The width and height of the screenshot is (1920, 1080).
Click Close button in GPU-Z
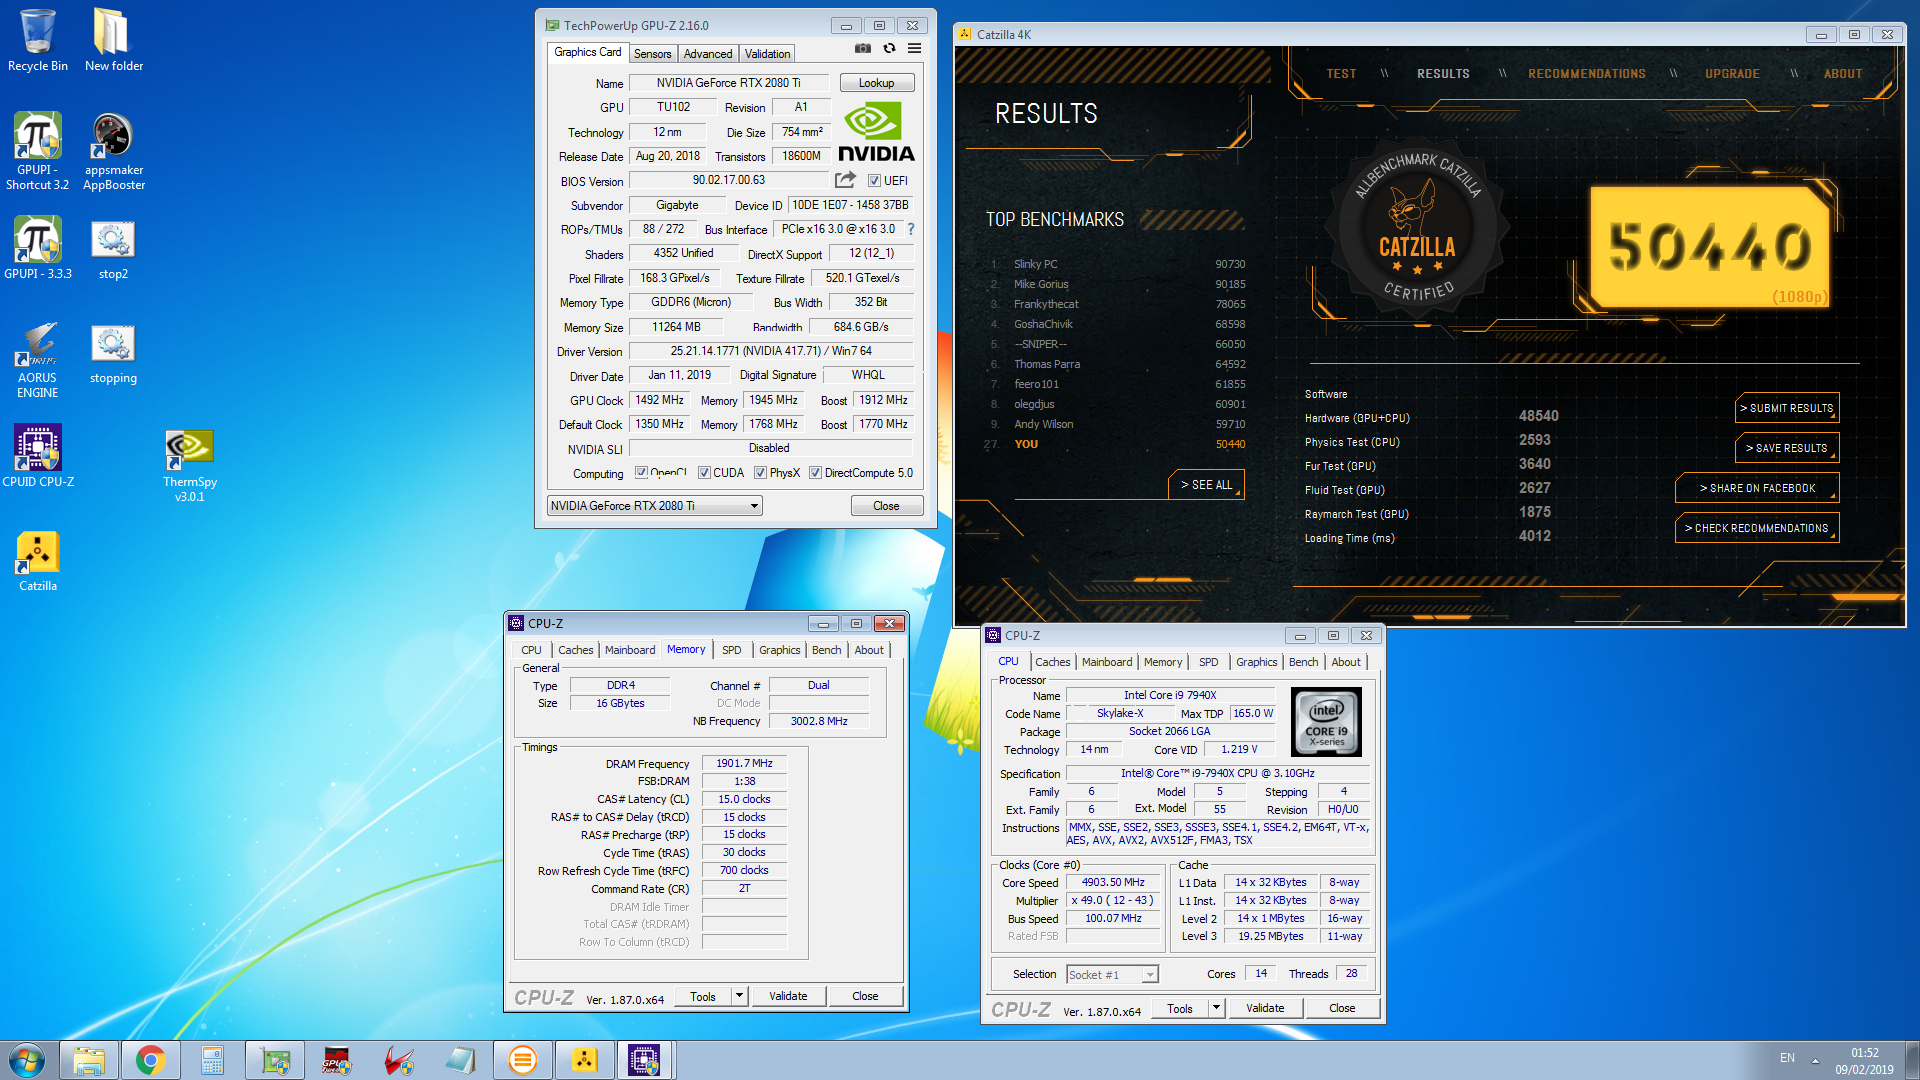pyautogui.click(x=886, y=506)
